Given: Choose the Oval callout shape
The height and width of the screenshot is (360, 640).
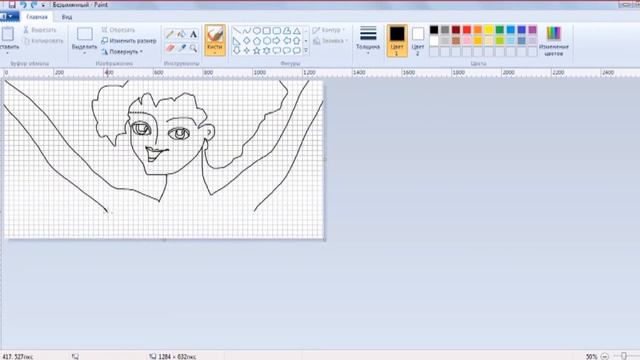Looking at the screenshot, I should click(x=287, y=51).
